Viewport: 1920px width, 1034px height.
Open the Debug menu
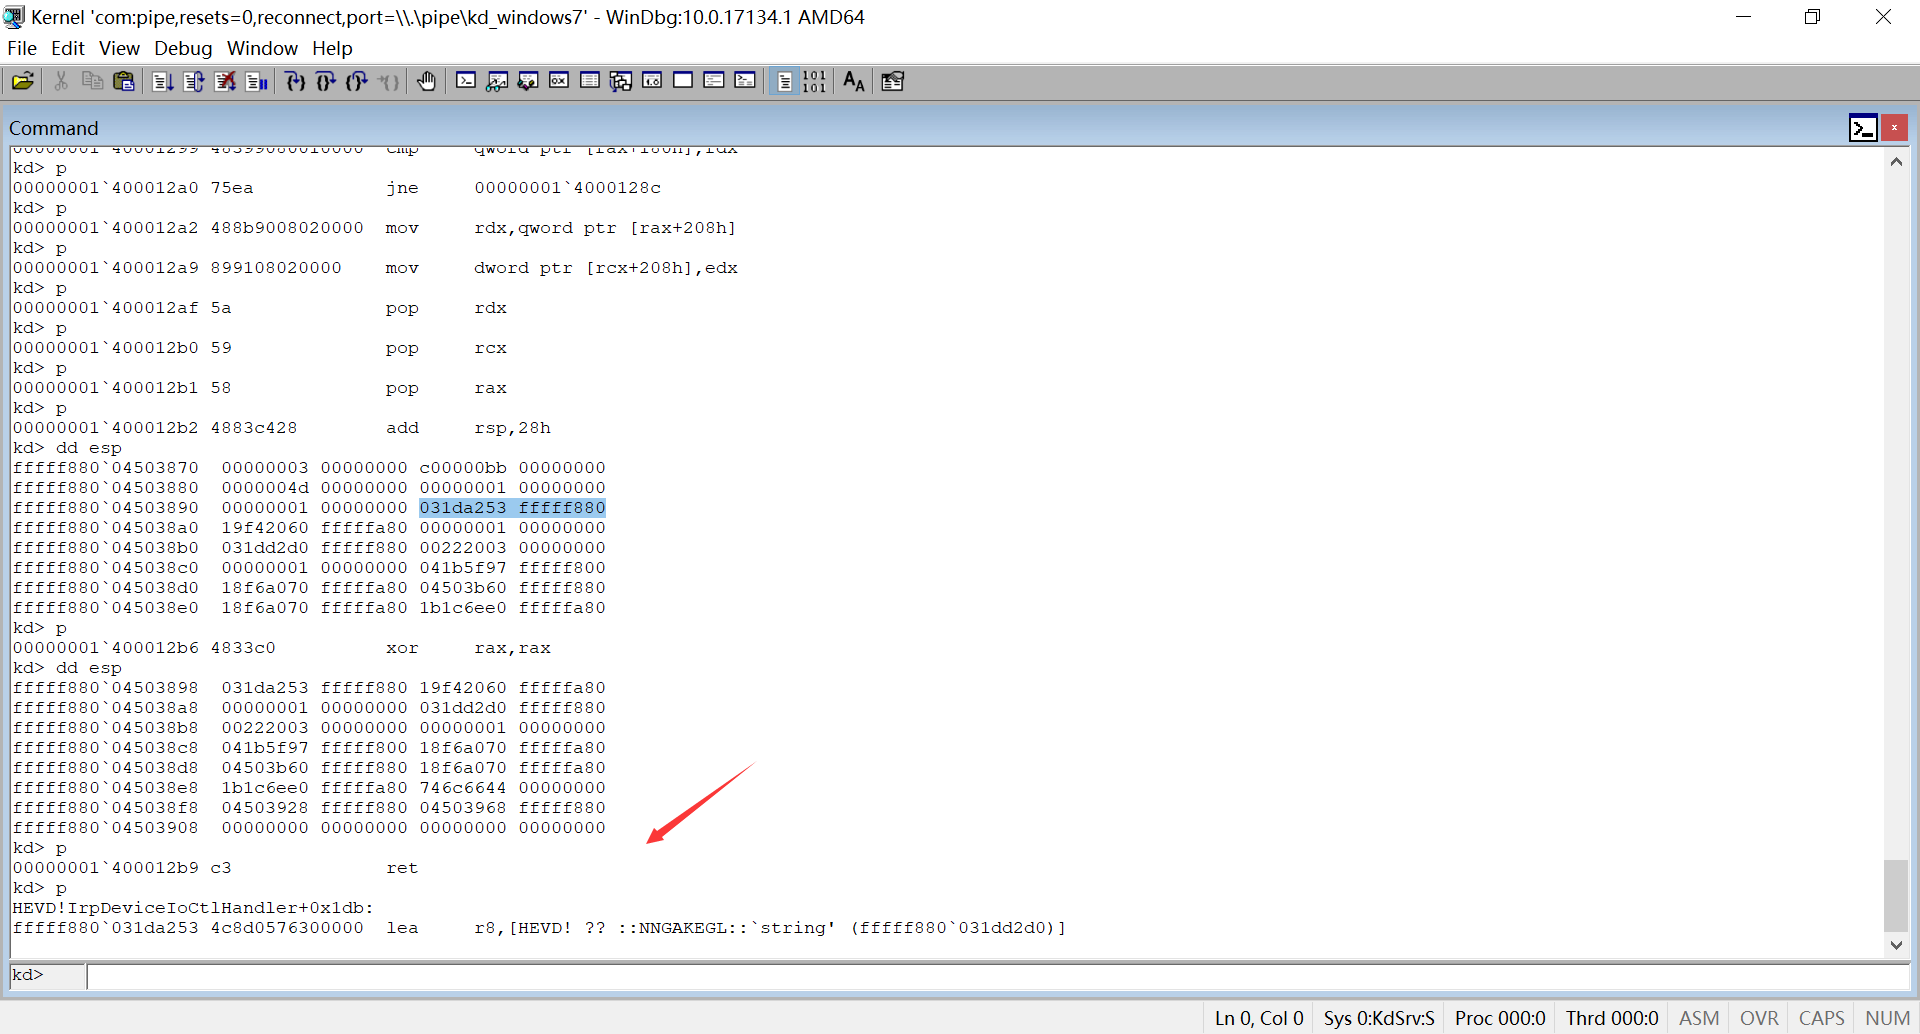pos(183,48)
